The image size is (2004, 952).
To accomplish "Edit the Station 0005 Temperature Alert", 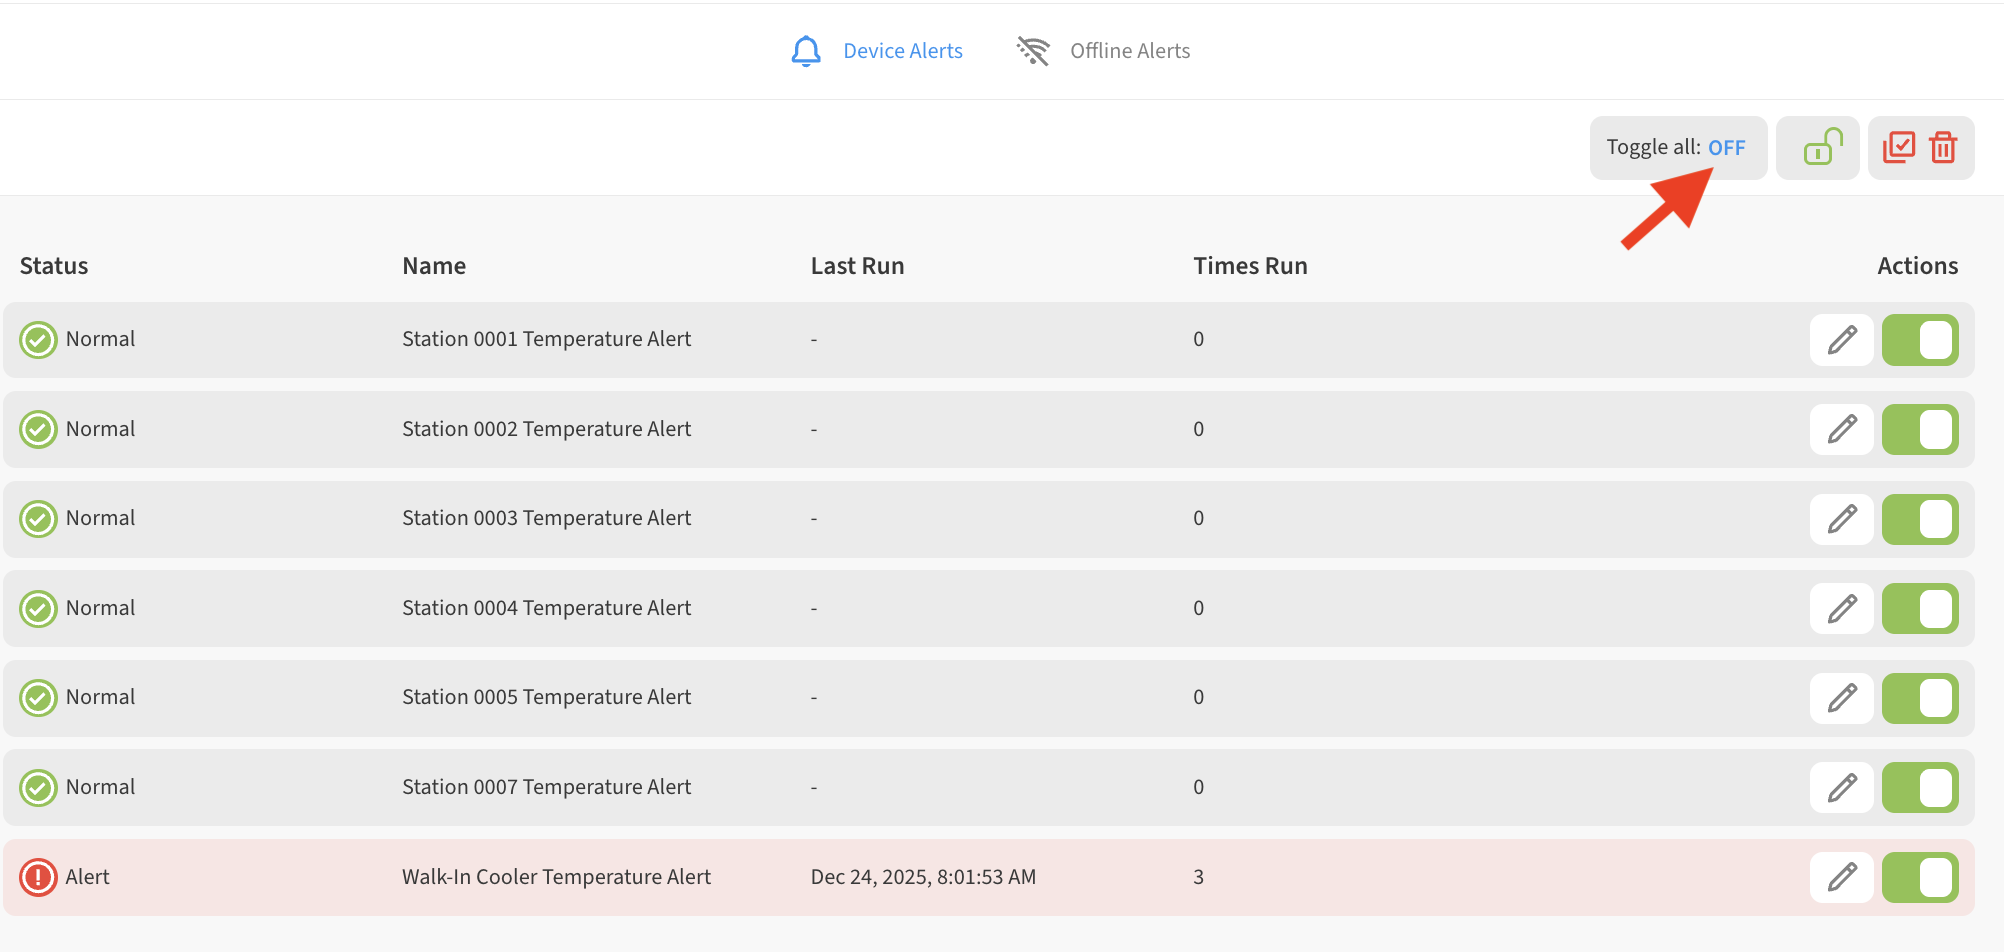I will click(x=1841, y=698).
